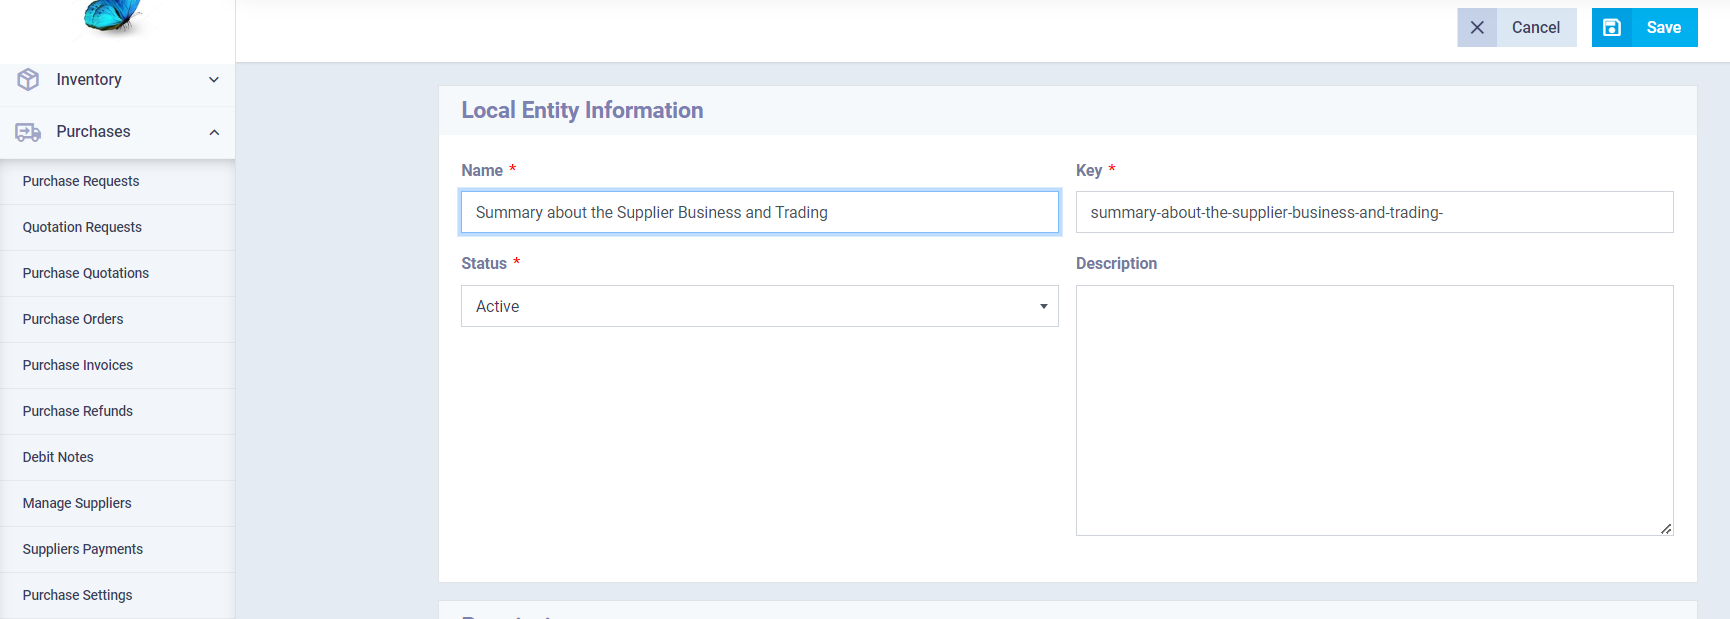Screen dimensions: 1730x619
Task: Expand the Inventory menu chevron
Action: (x=214, y=80)
